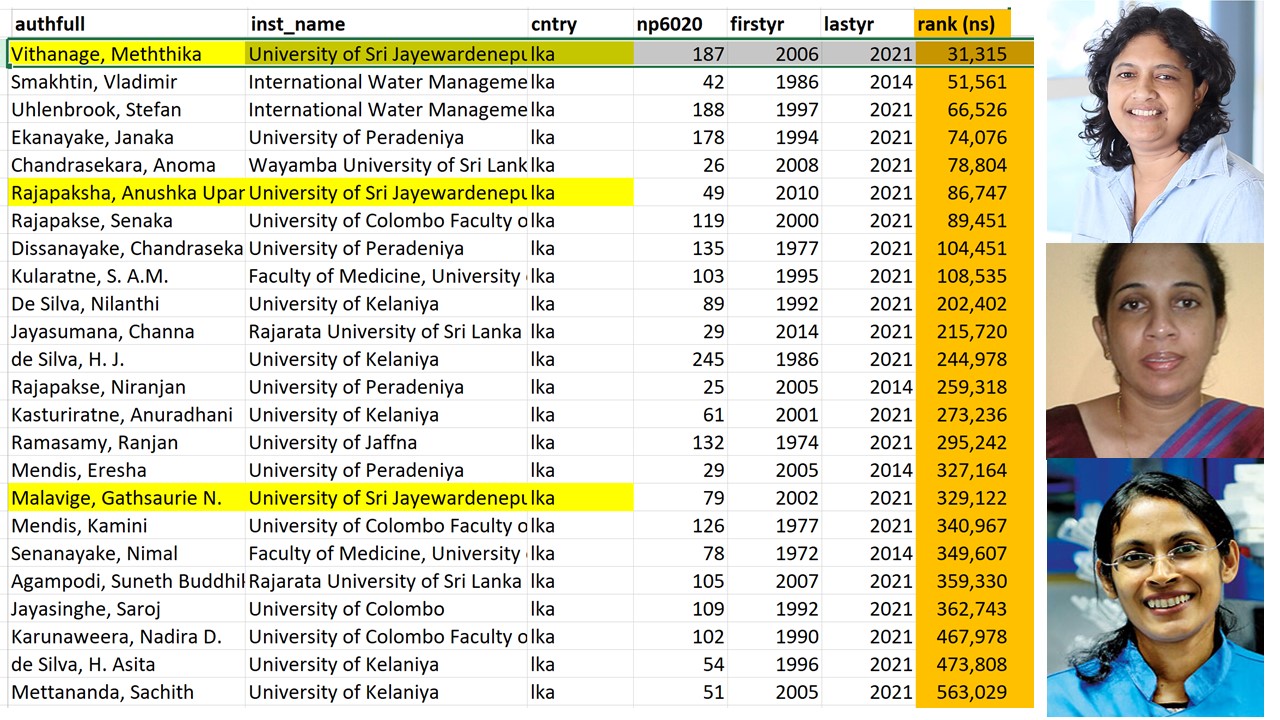Click the cell 'Senanayake, Nimal'
Viewport: 1280px width, 720px height.
(127, 553)
